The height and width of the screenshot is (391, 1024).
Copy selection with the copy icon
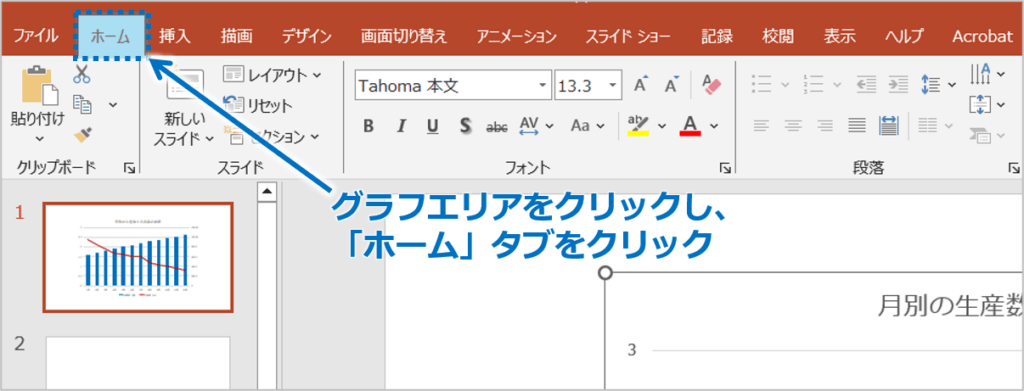82,104
